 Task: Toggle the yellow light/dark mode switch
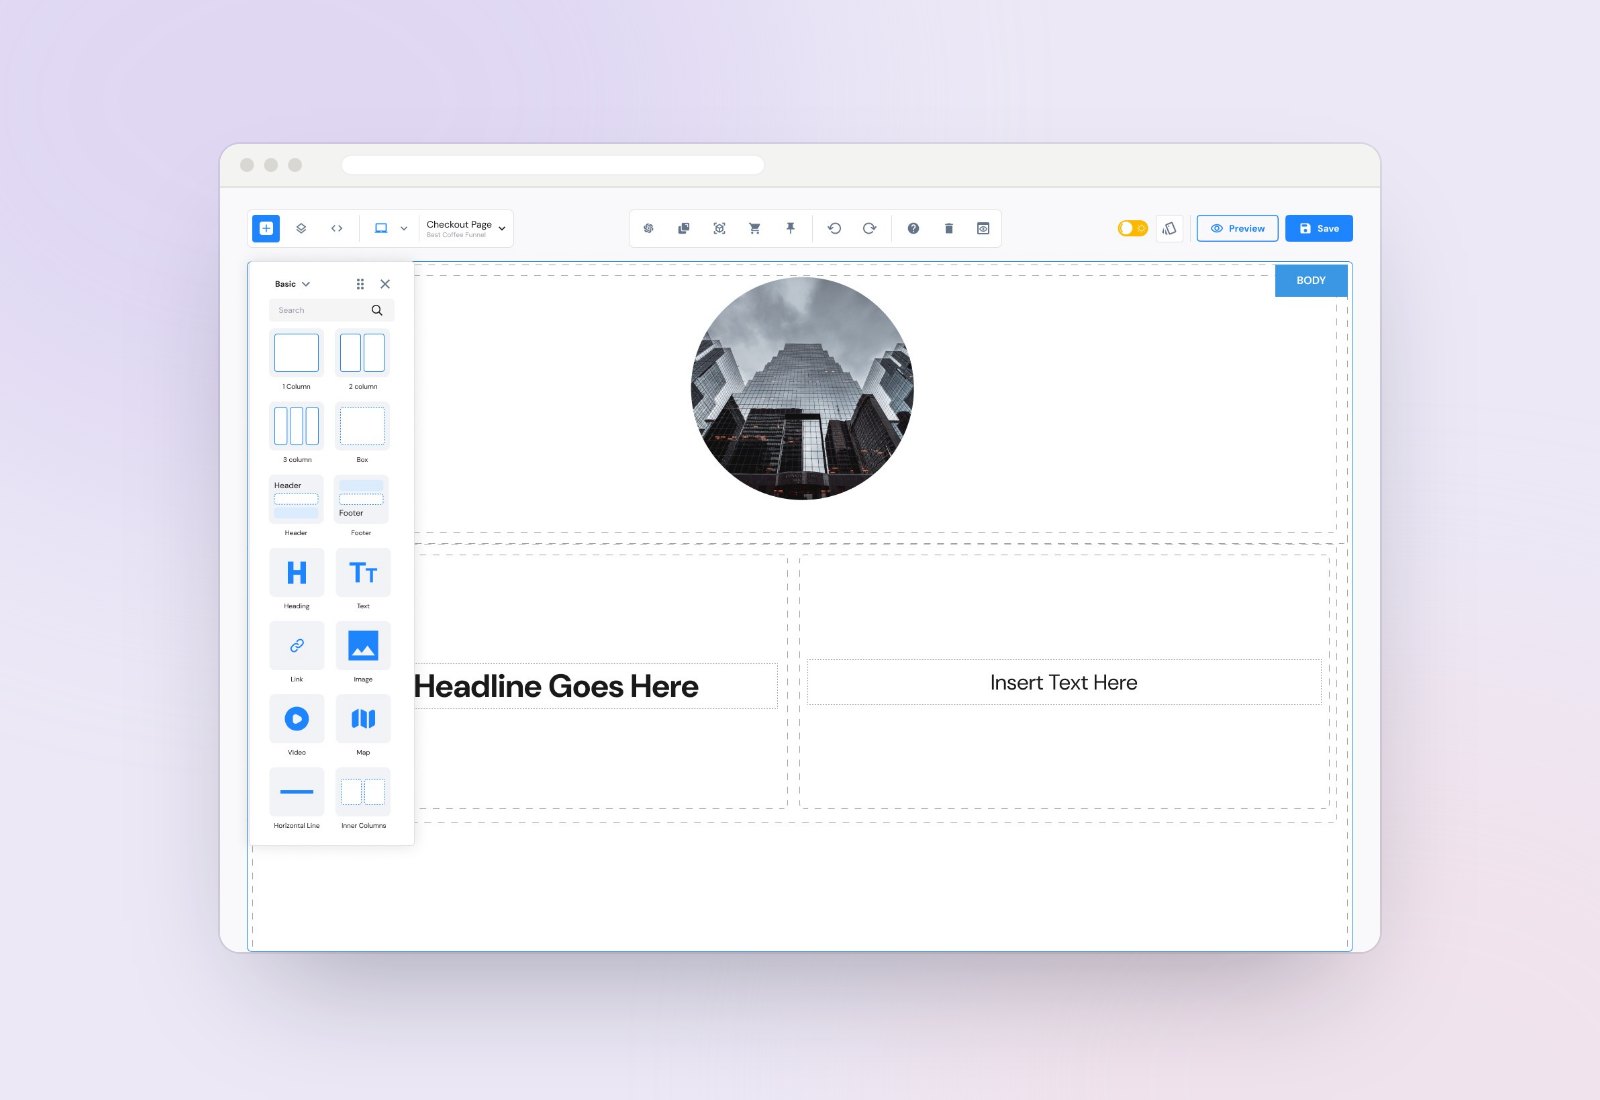point(1133,228)
